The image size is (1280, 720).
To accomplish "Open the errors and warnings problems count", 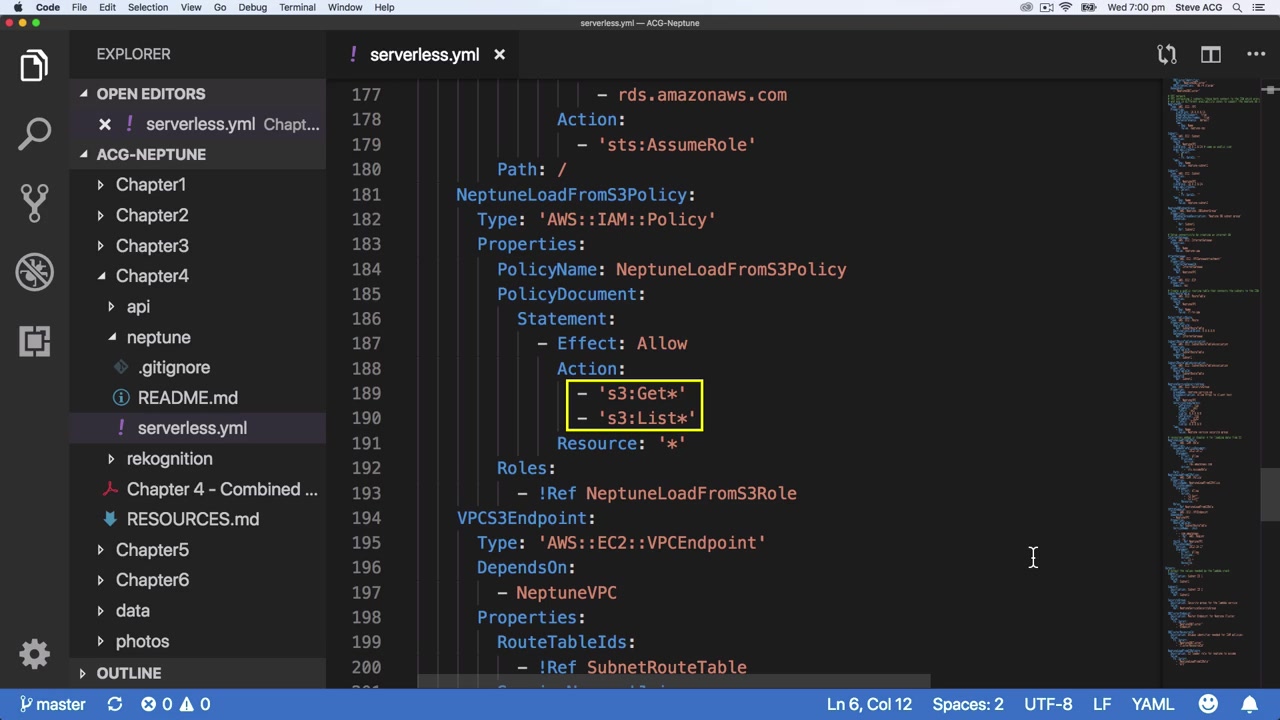I will pos(175,704).
